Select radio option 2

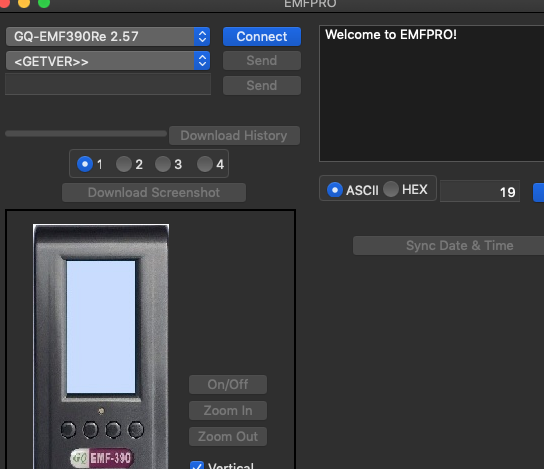point(124,164)
